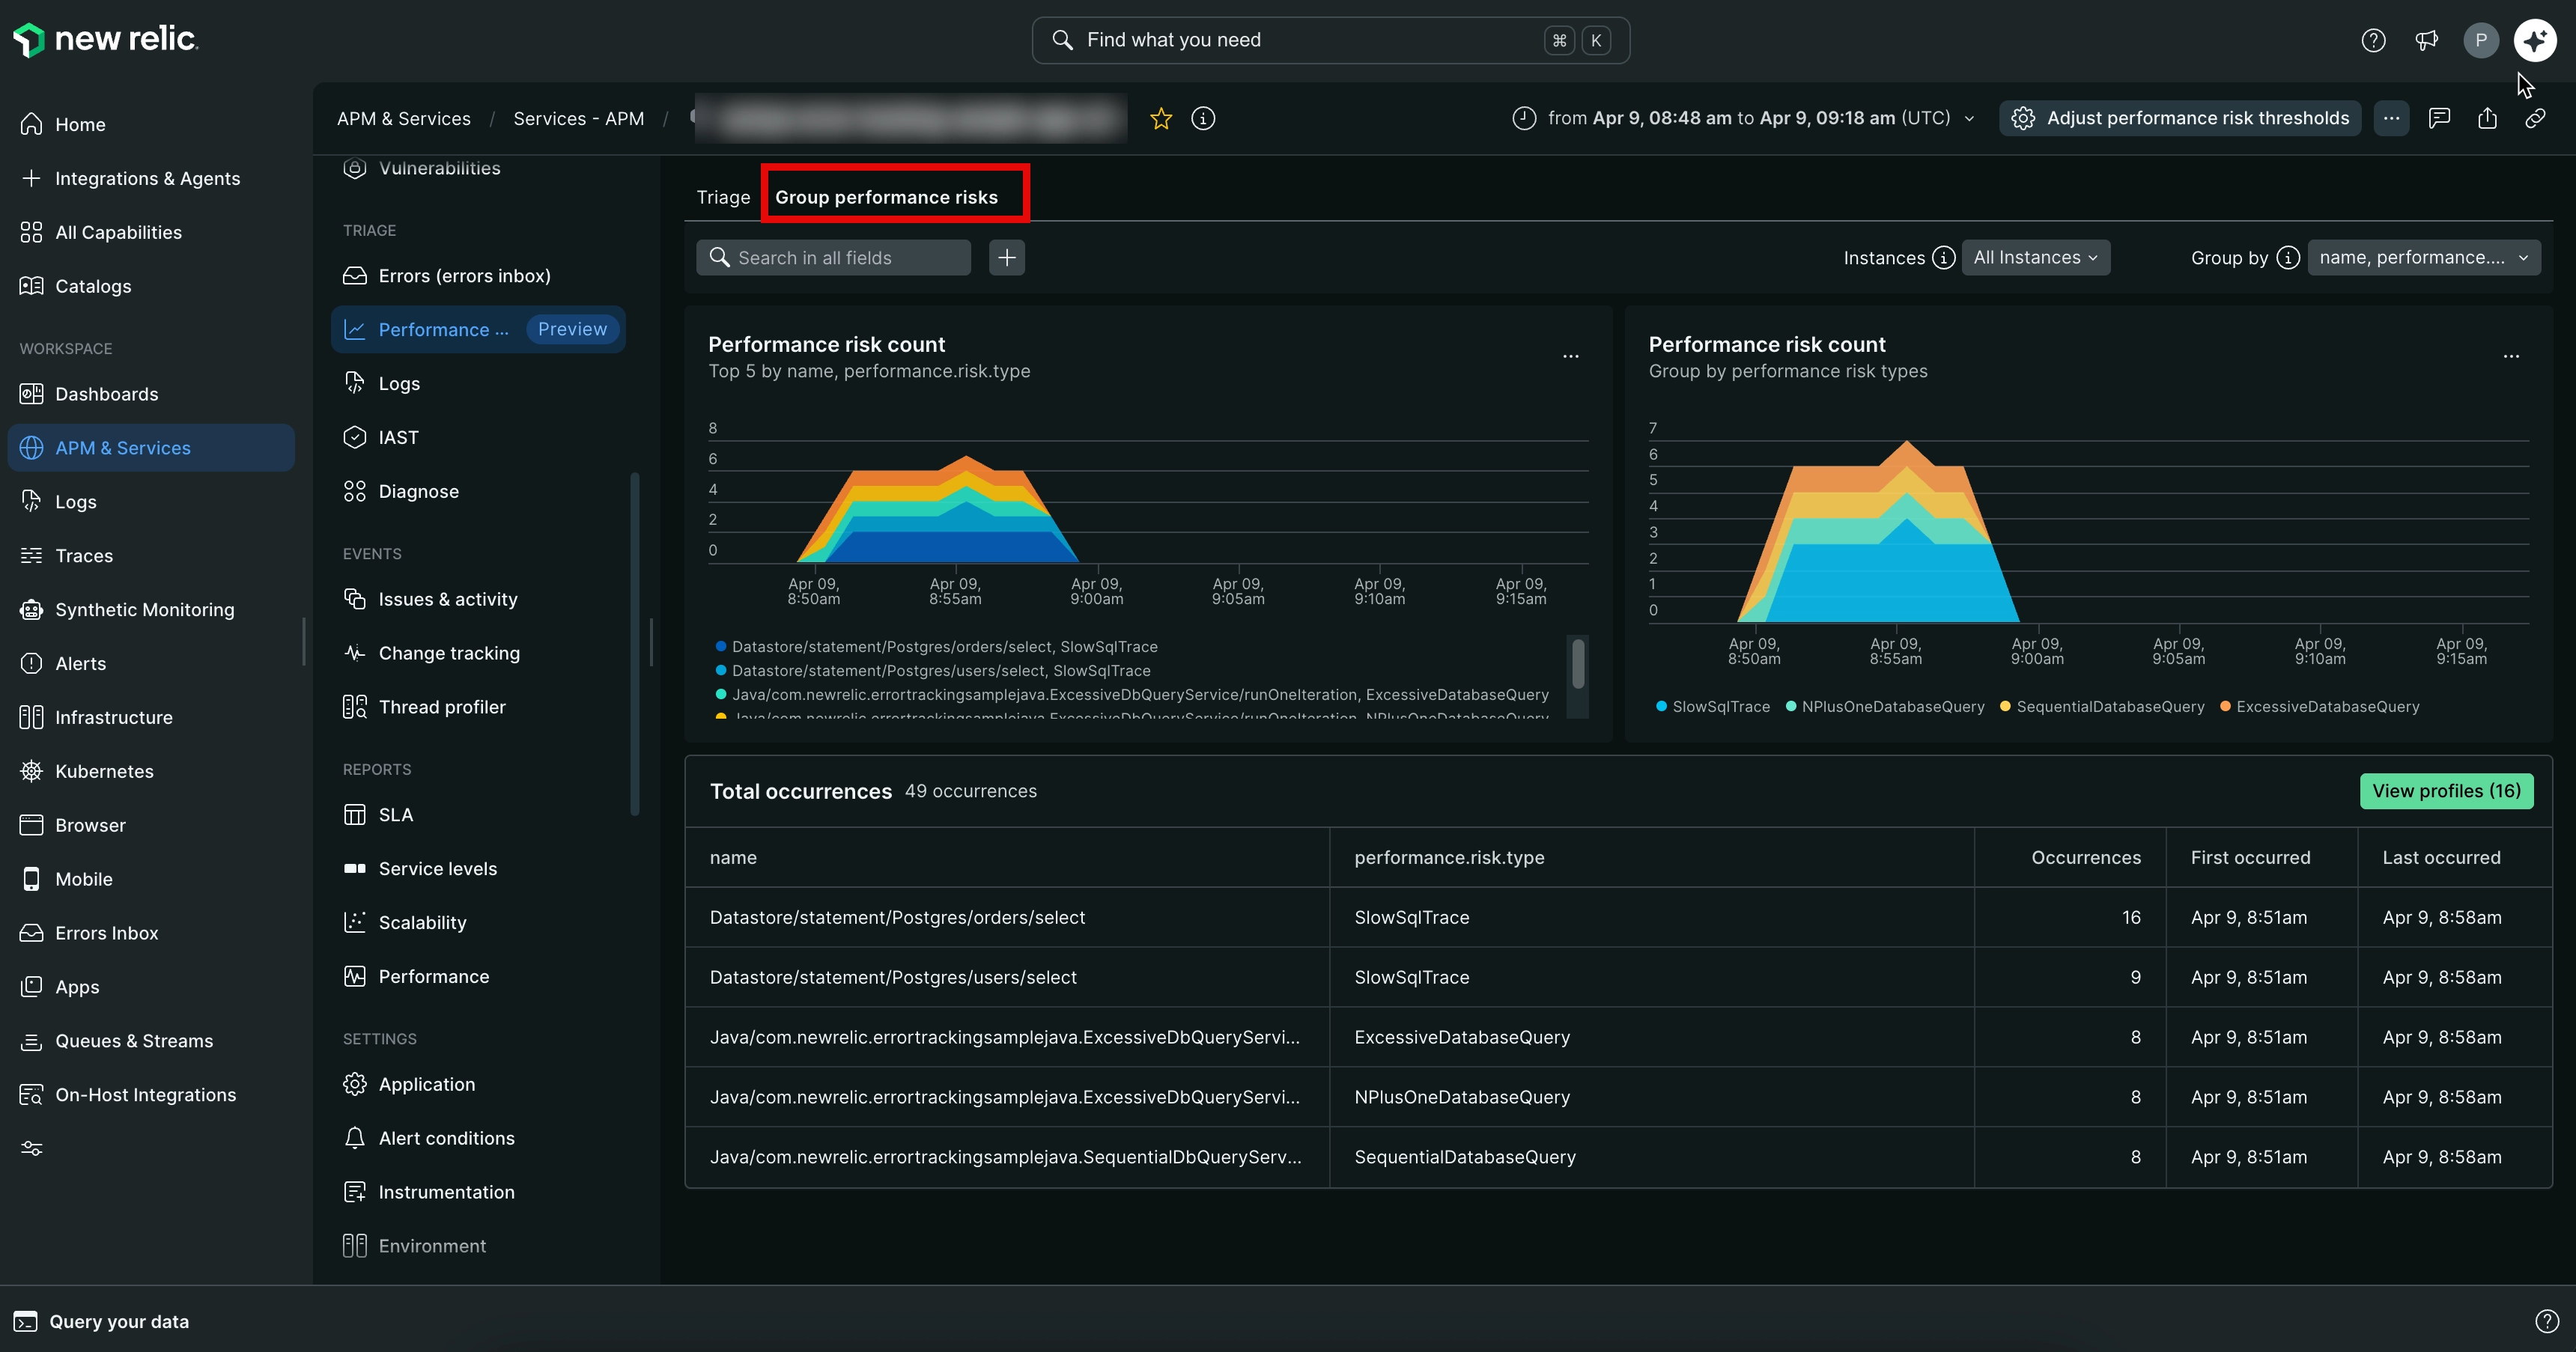This screenshot has height=1352, width=2576.
Task: Click Services - APM breadcrumb link
Action: [578, 118]
